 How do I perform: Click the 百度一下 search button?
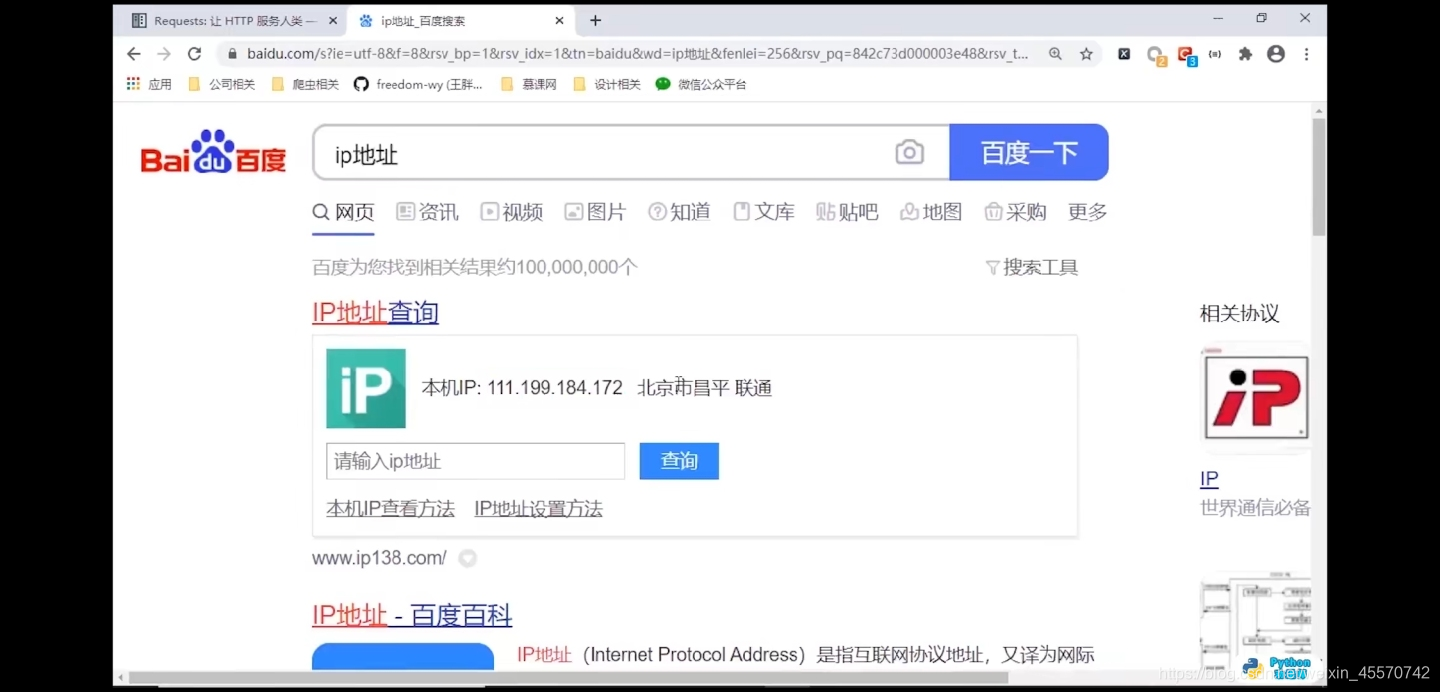(x=1029, y=152)
